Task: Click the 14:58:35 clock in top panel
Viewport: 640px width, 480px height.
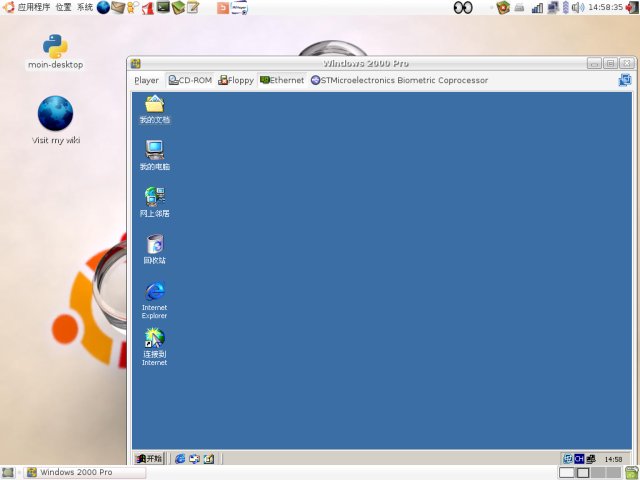Action: pyautogui.click(x=605, y=7)
